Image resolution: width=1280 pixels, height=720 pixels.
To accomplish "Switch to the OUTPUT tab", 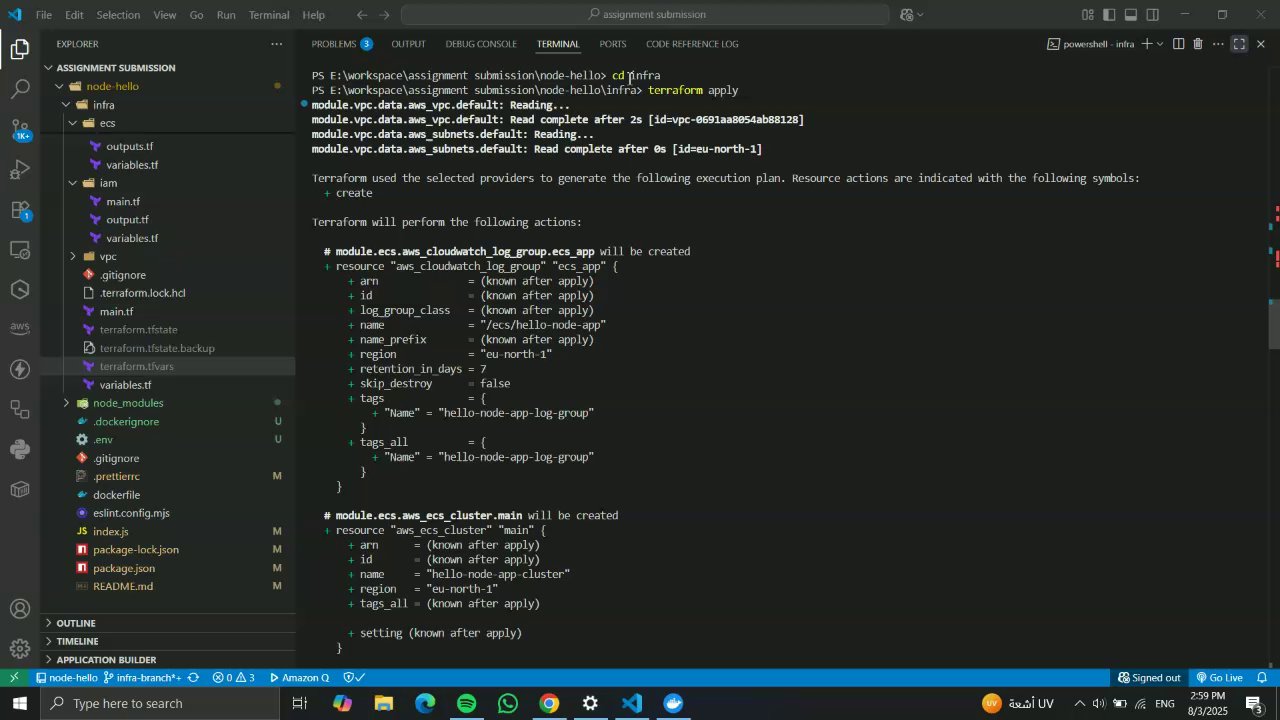I will click(408, 44).
